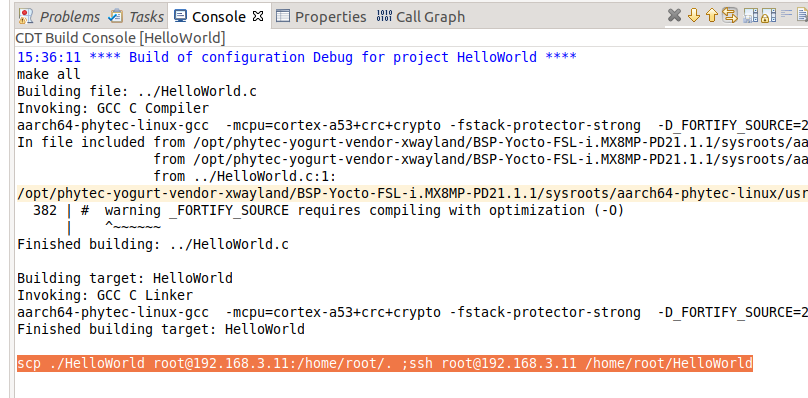Screen dimensions: 808x398
Task: Click the blue Build of configuration Debug line
Action: 297,57
